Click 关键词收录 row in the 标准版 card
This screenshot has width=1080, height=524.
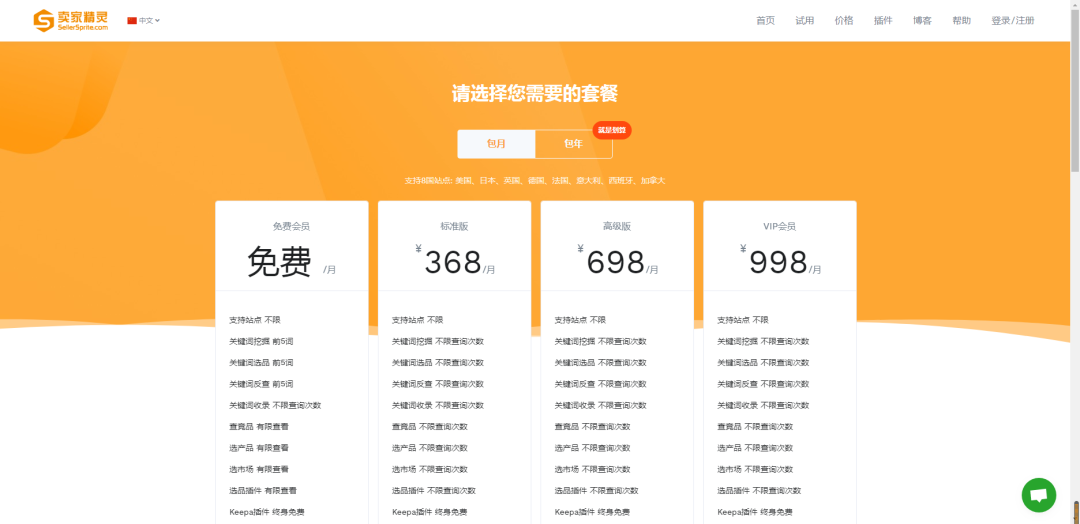pyautogui.click(x=438, y=406)
